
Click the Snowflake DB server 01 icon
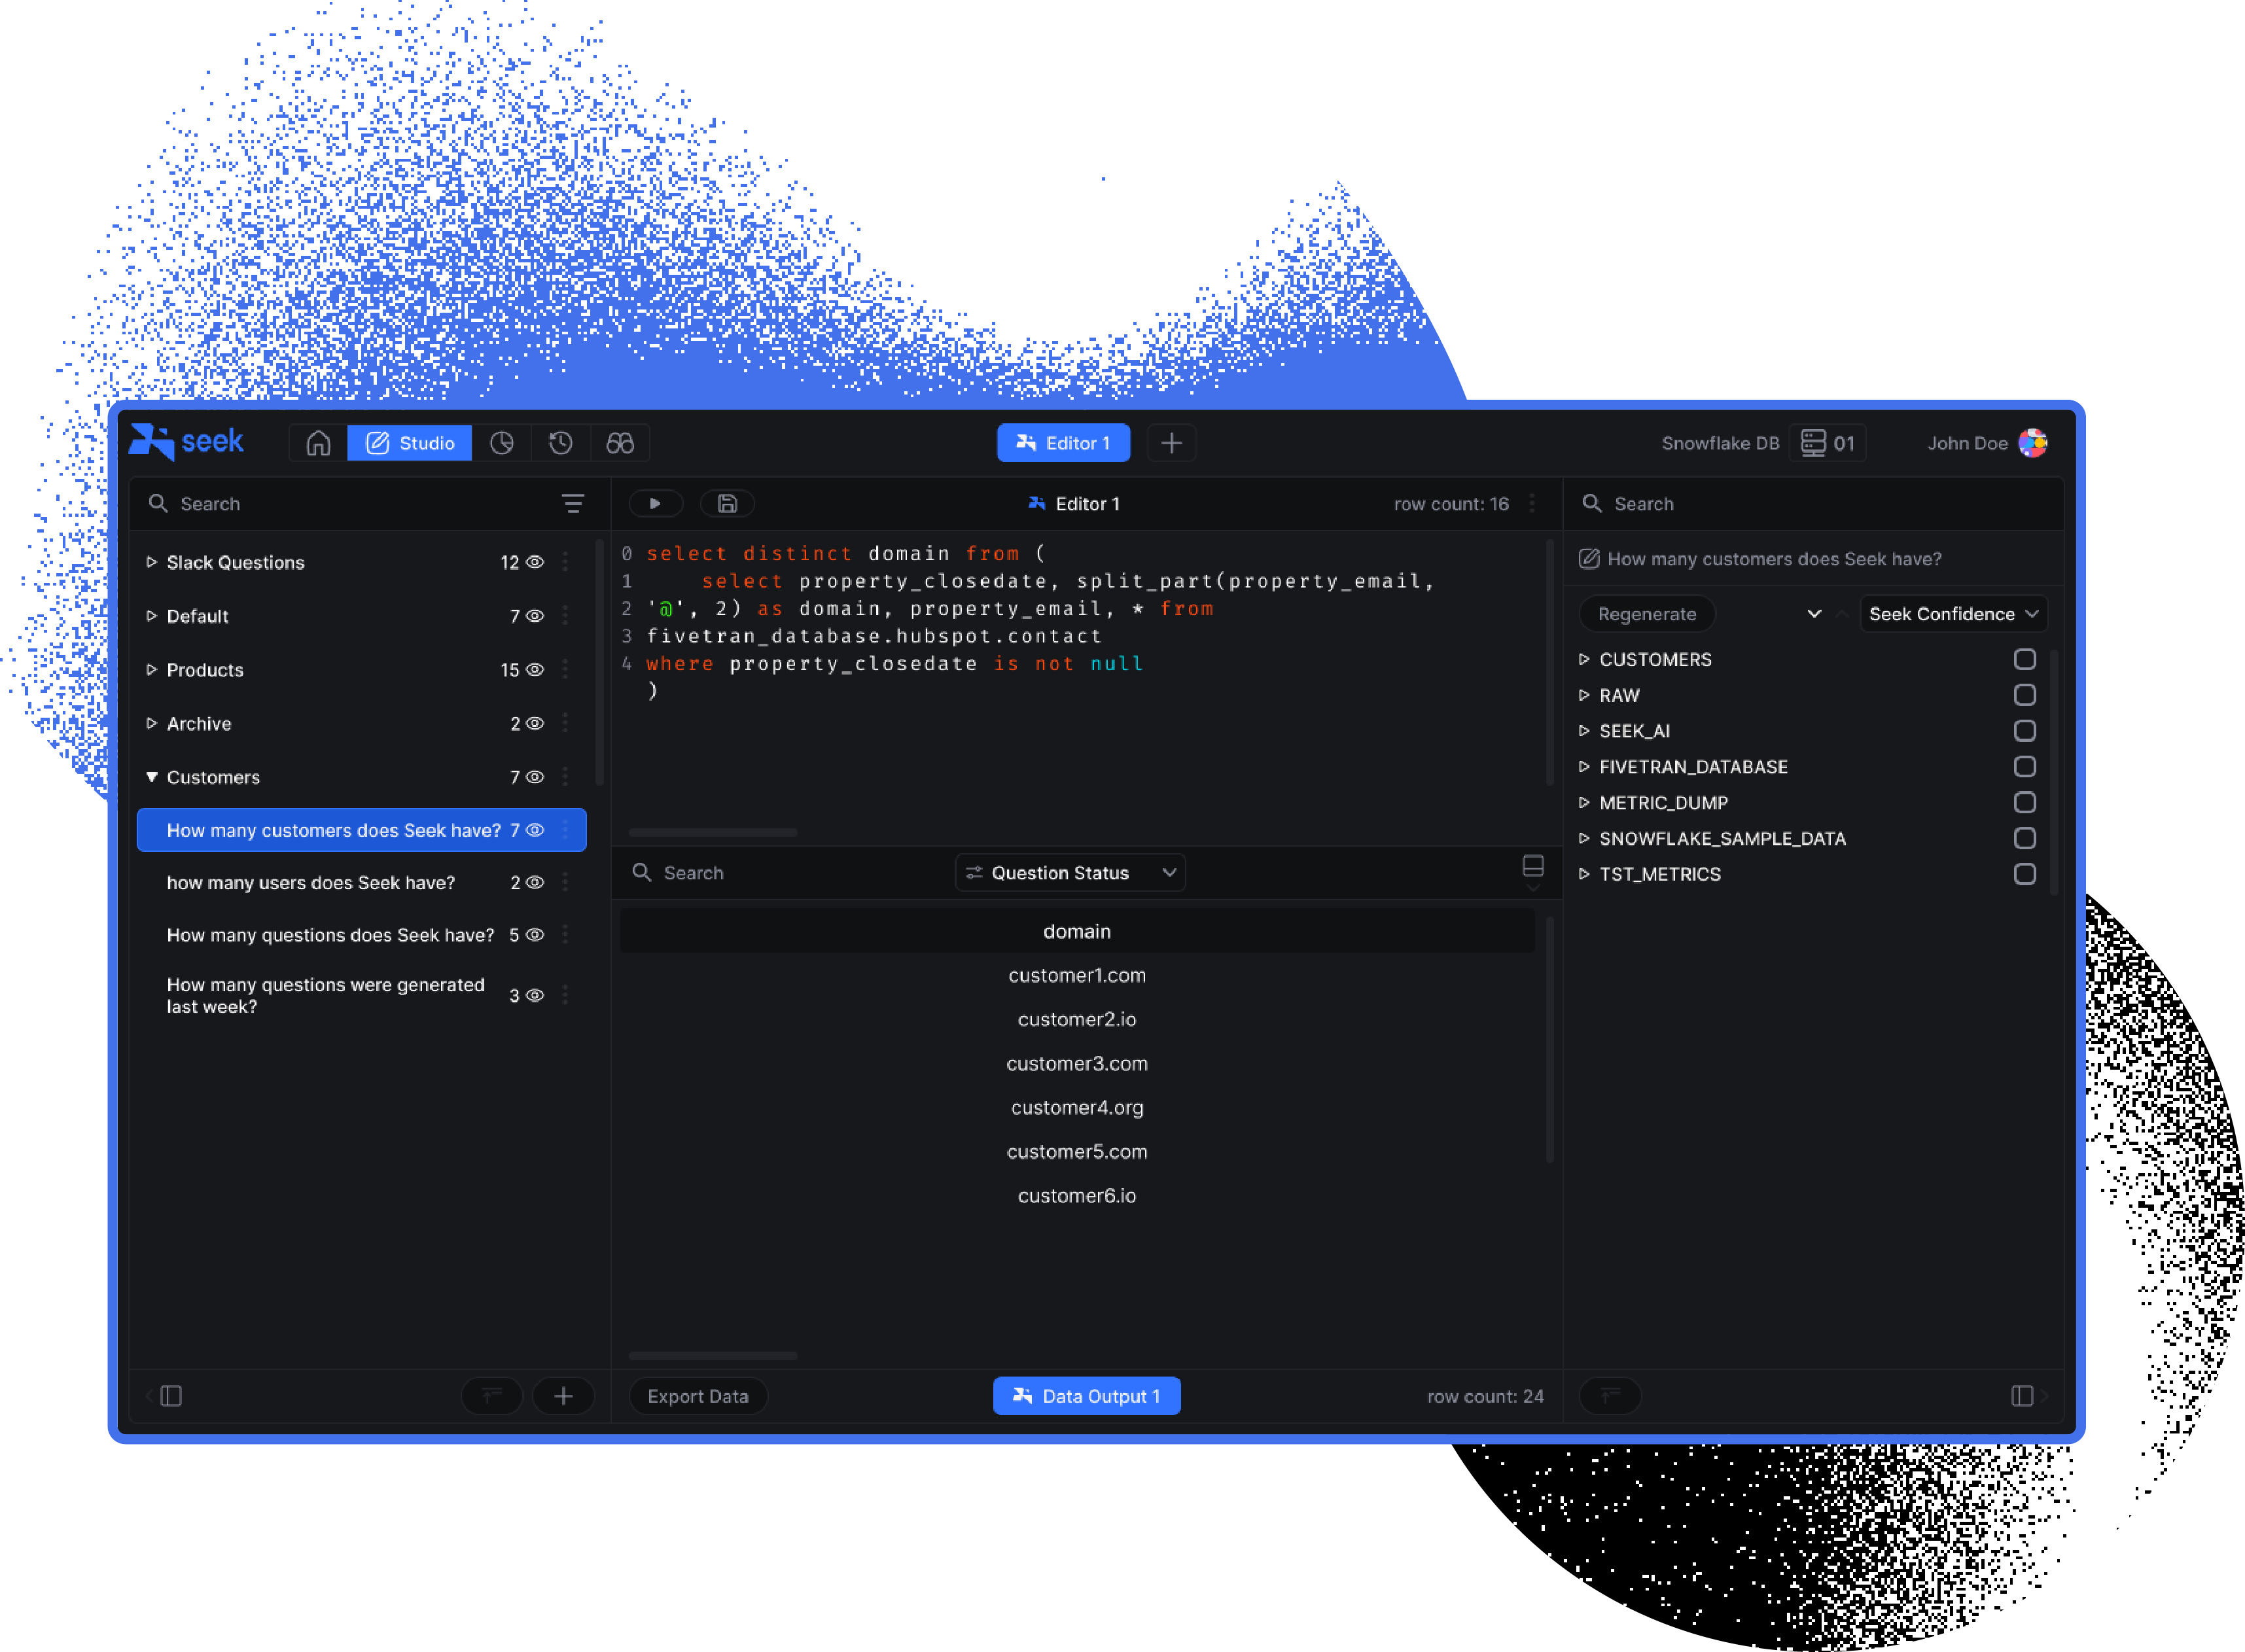tap(1827, 443)
